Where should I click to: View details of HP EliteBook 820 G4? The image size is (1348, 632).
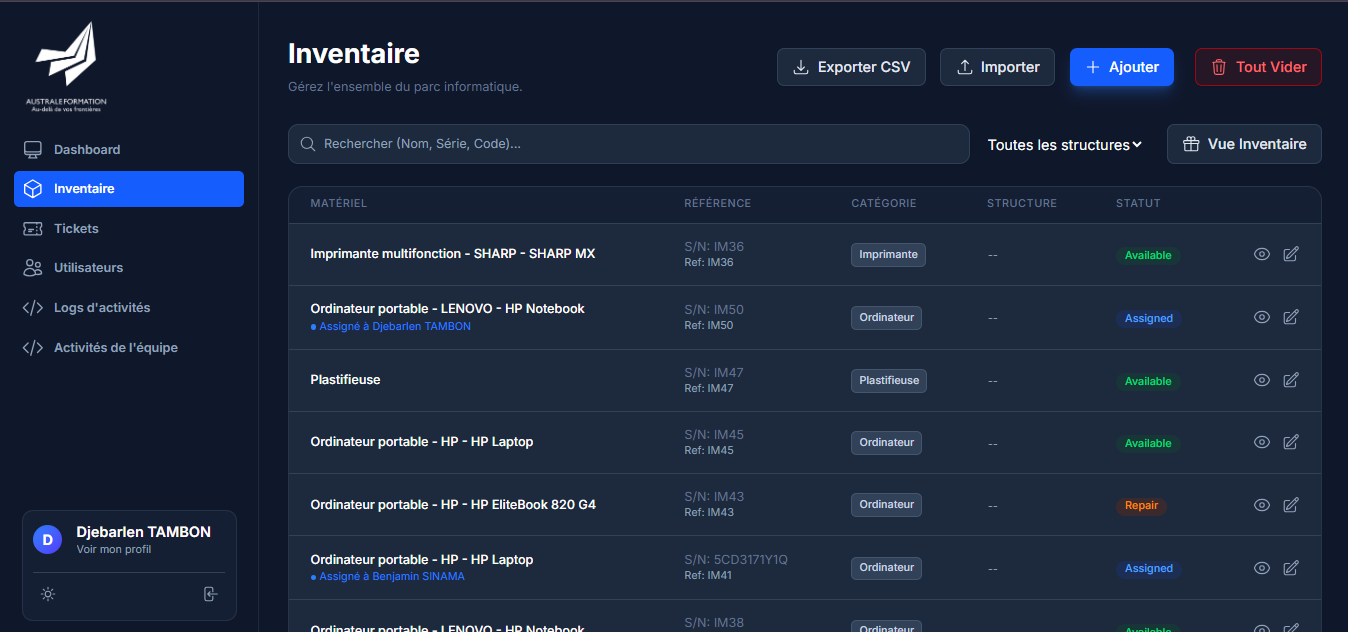click(1262, 505)
